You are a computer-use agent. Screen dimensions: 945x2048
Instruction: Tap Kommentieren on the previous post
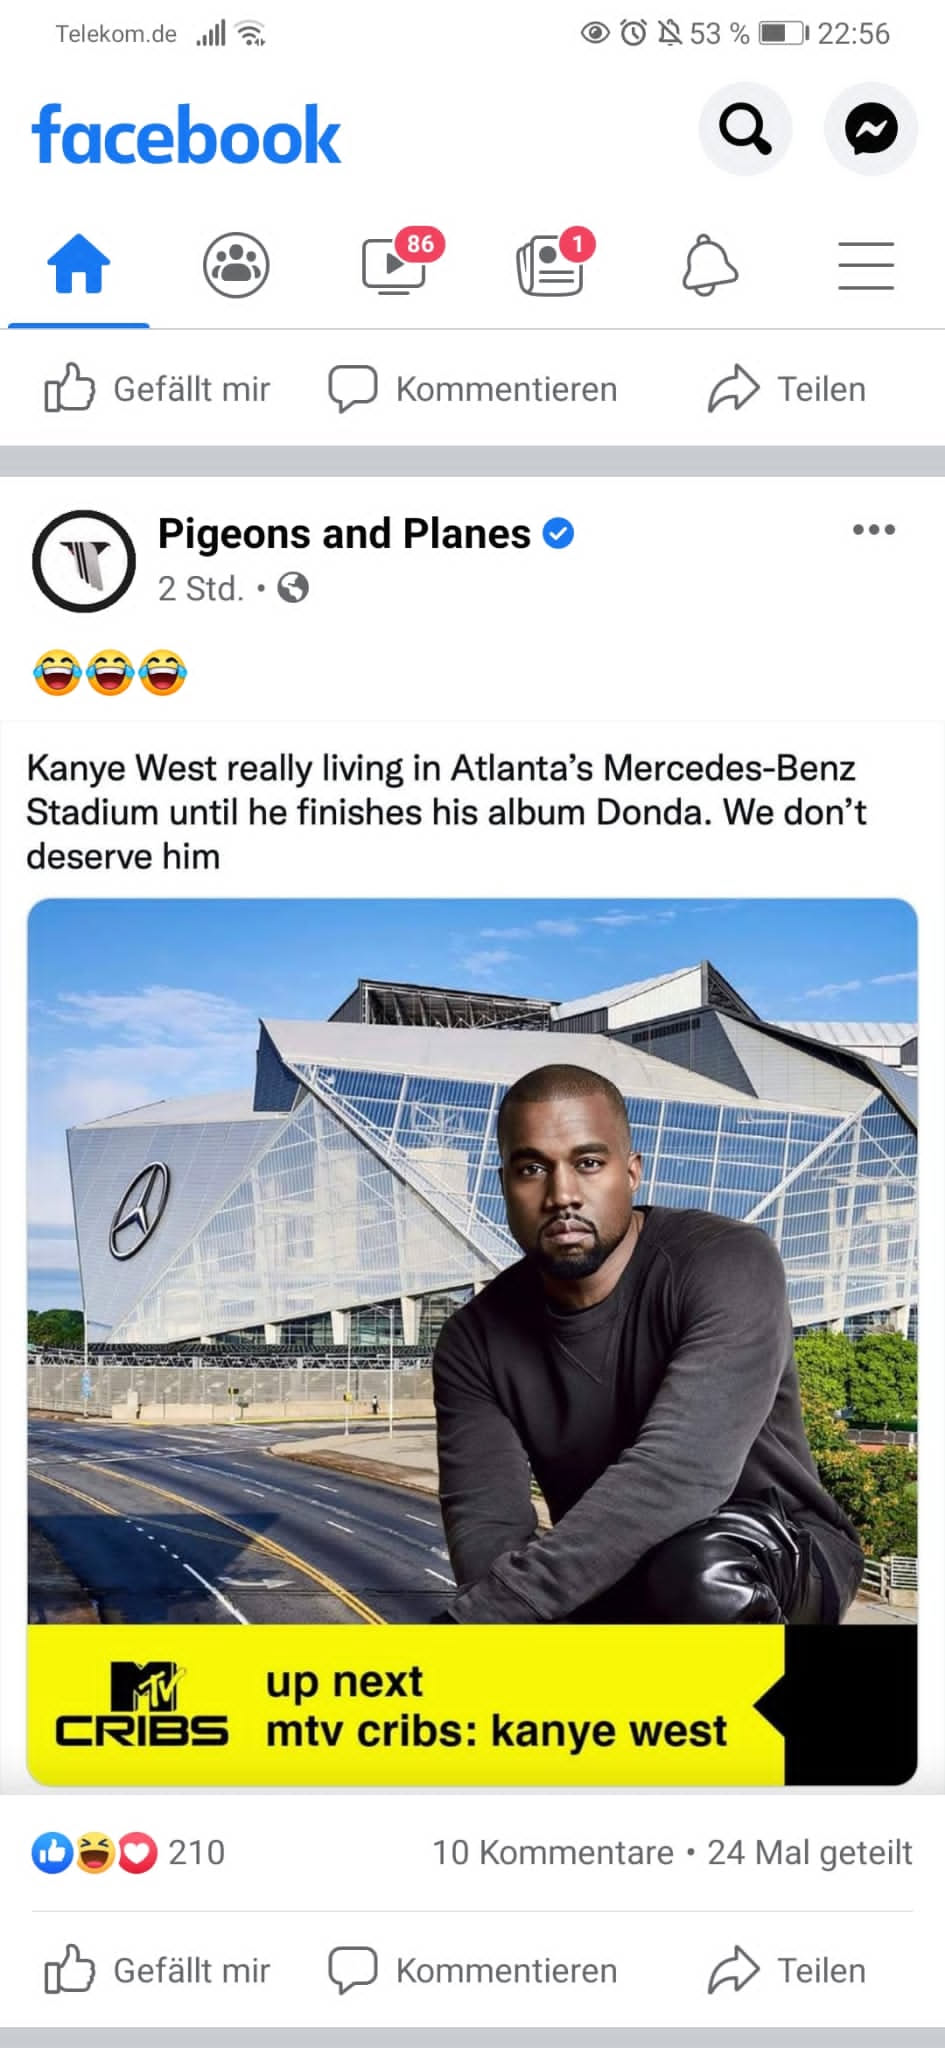tap(473, 389)
